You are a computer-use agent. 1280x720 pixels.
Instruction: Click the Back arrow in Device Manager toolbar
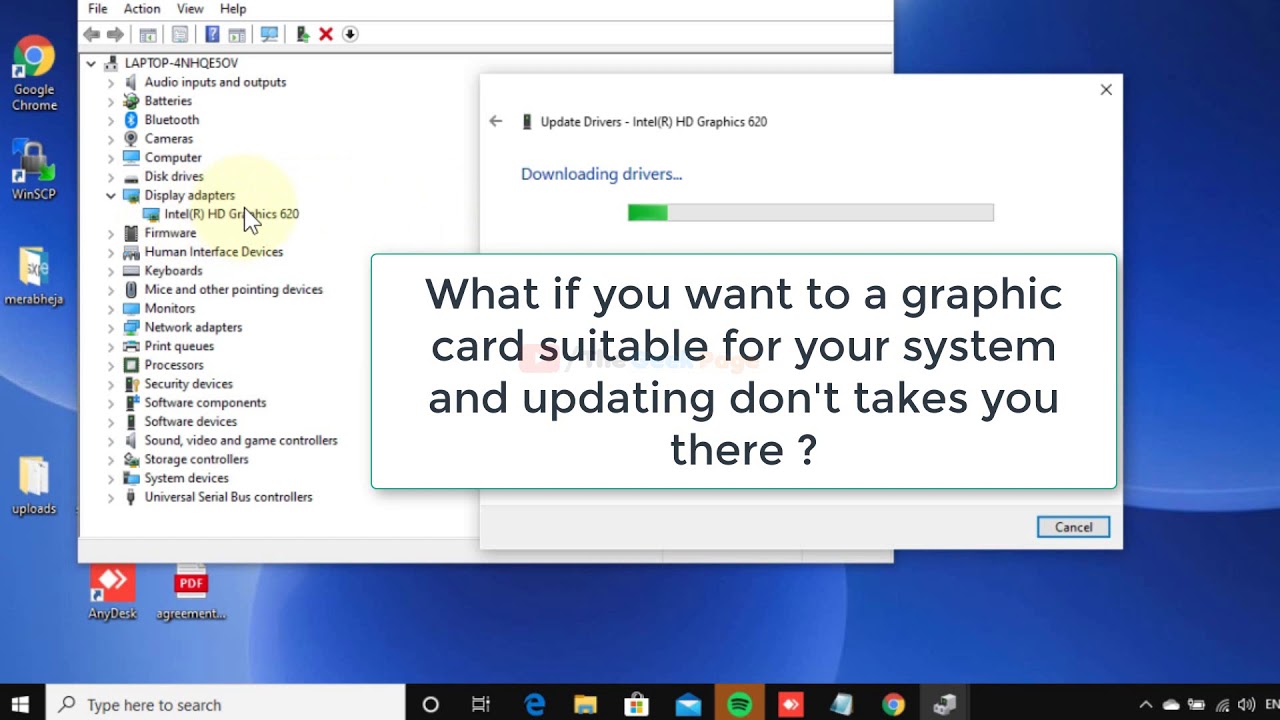(92, 34)
